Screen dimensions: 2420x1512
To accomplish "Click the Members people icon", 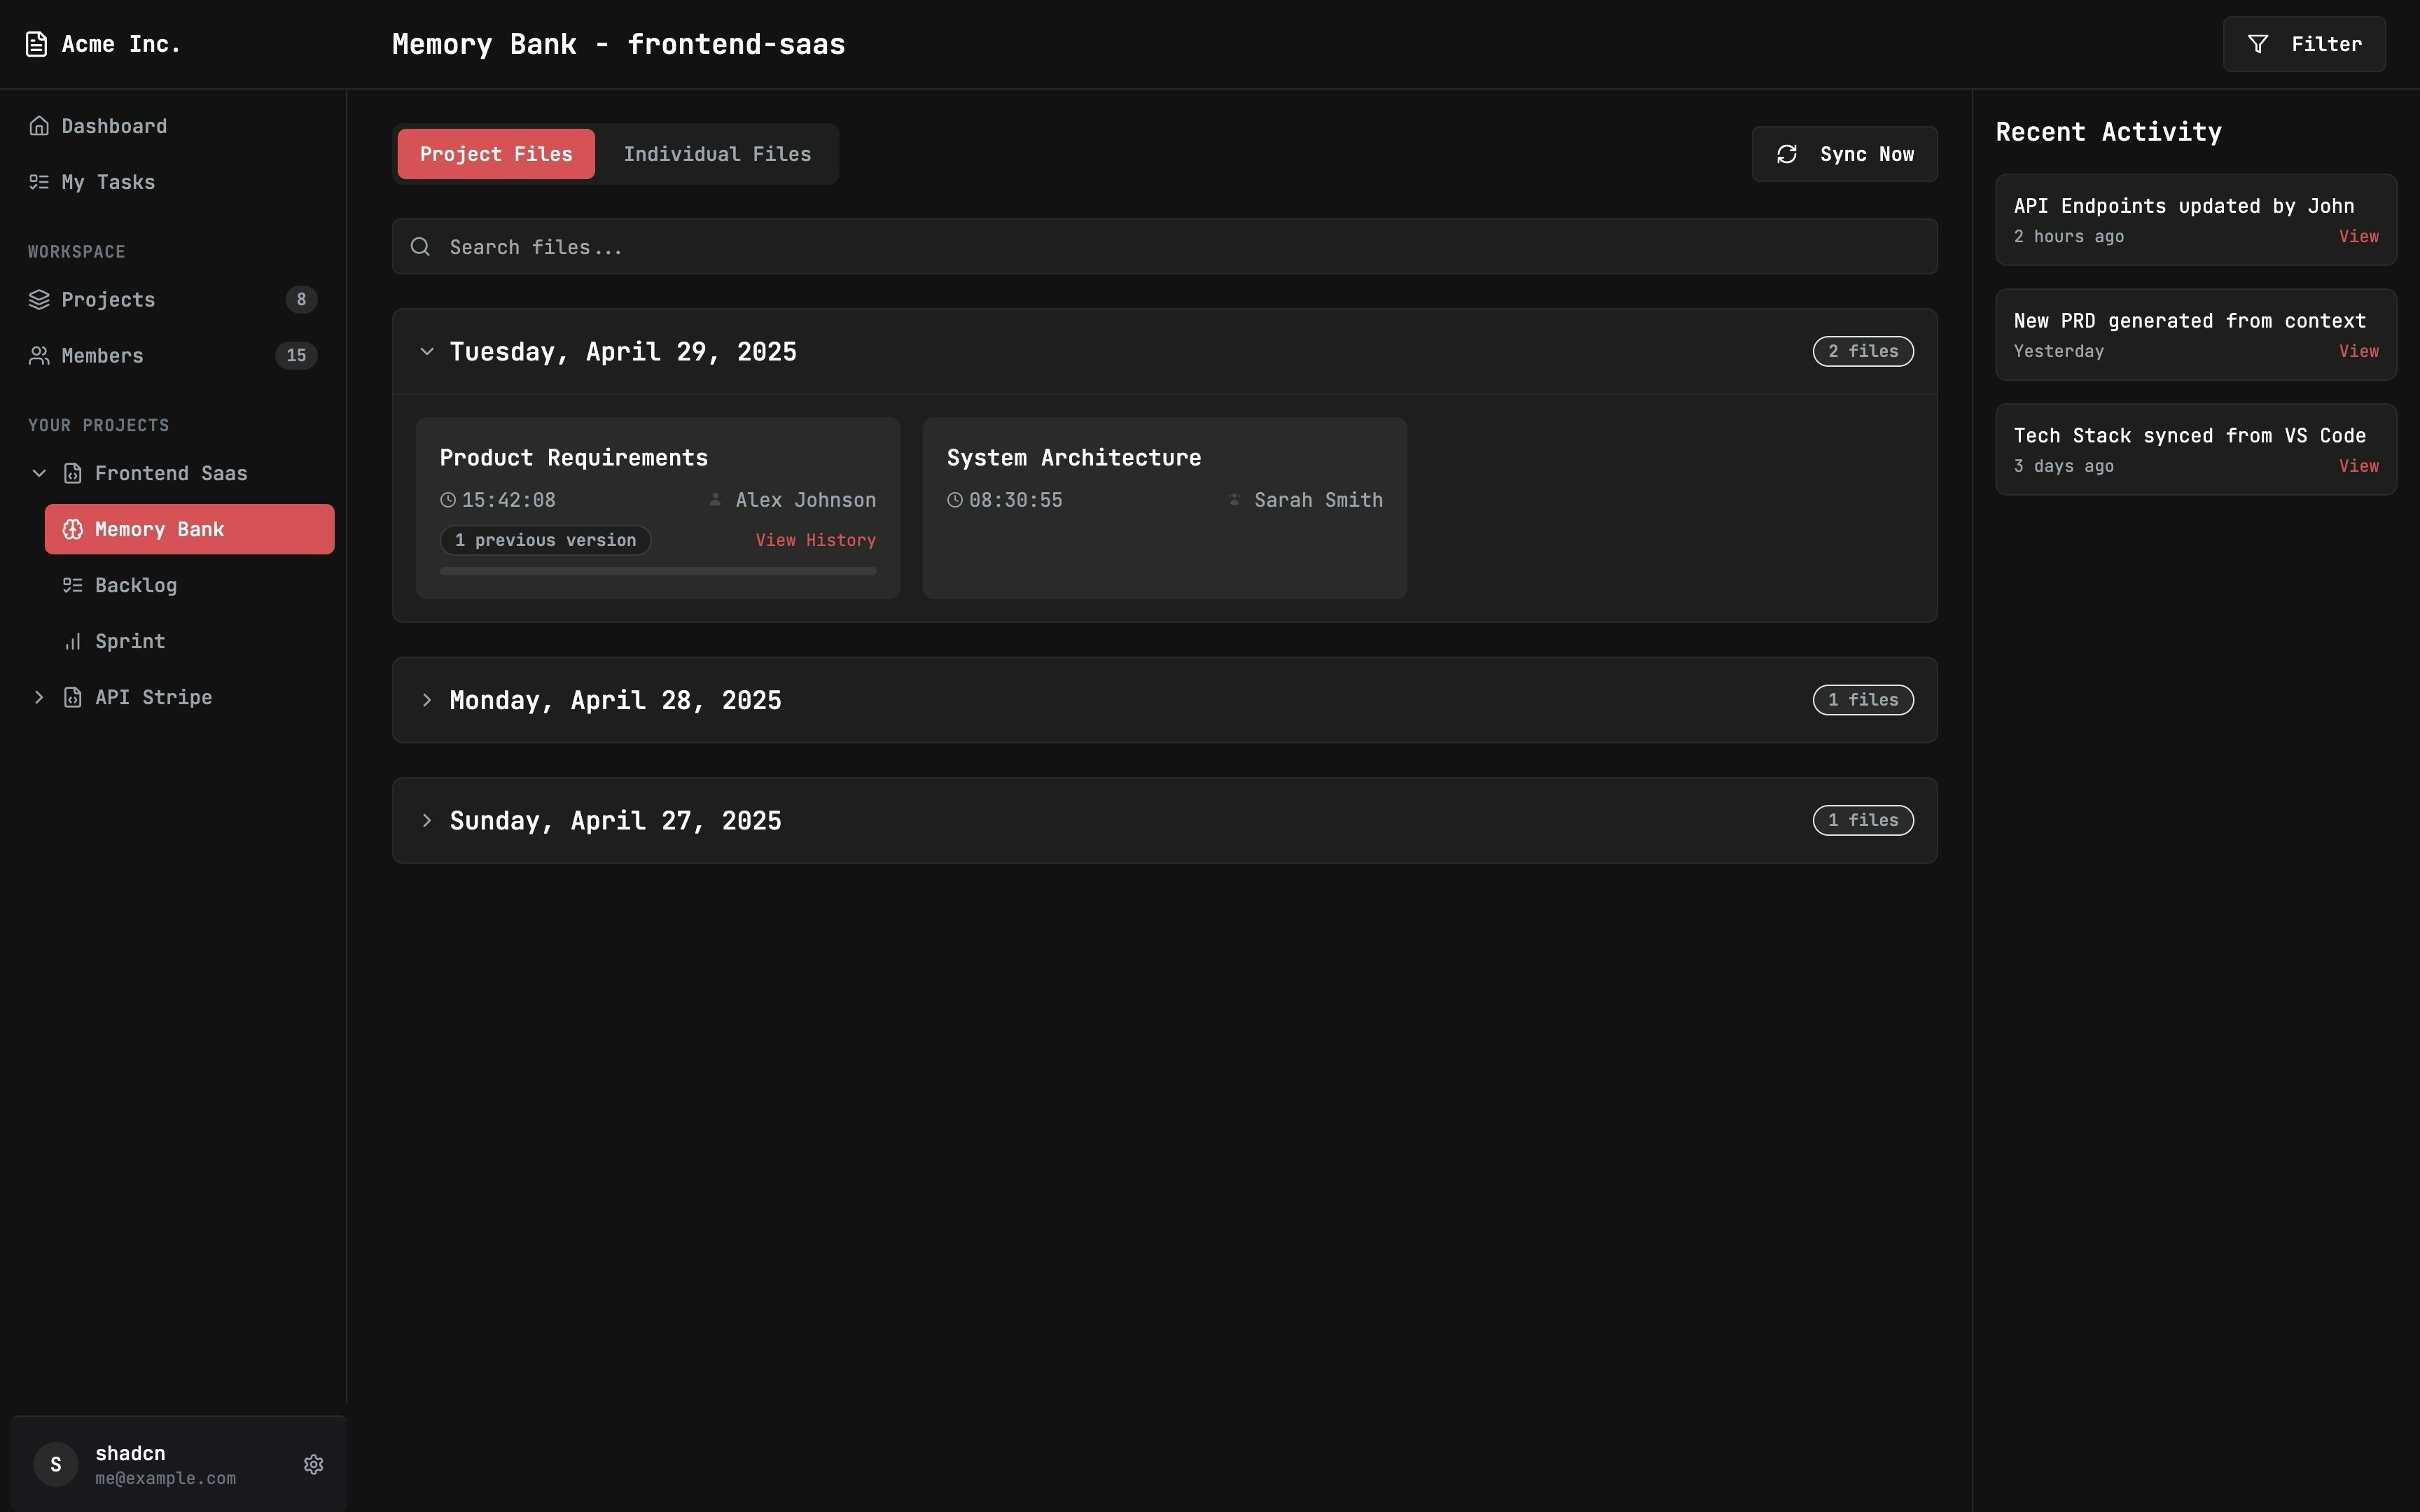I will tap(39, 356).
